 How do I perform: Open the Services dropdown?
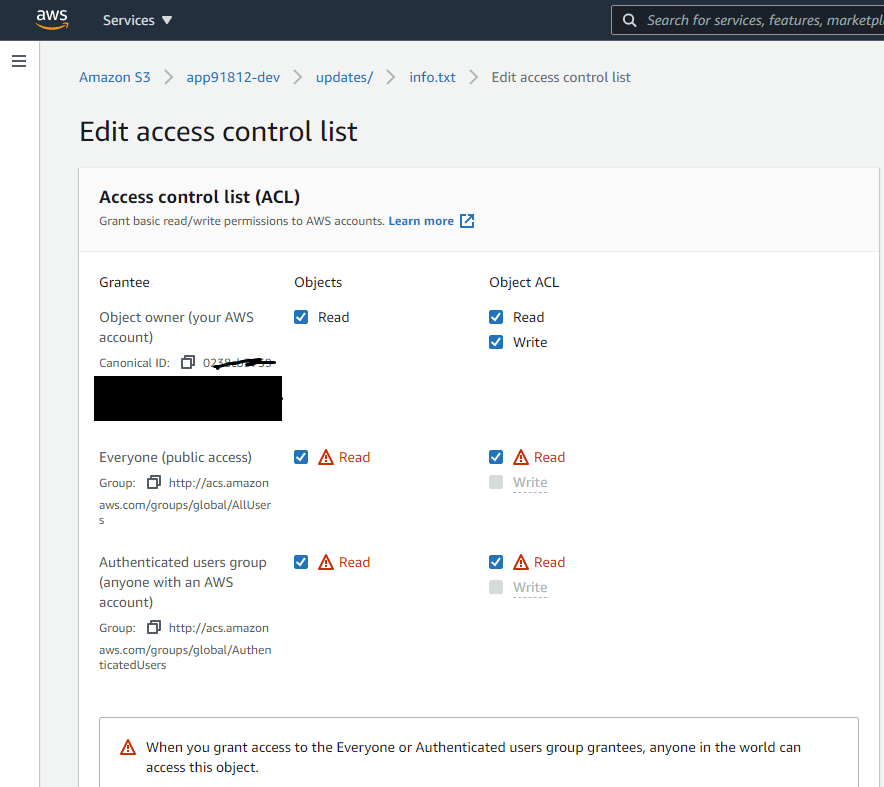[x=136, y=19]
